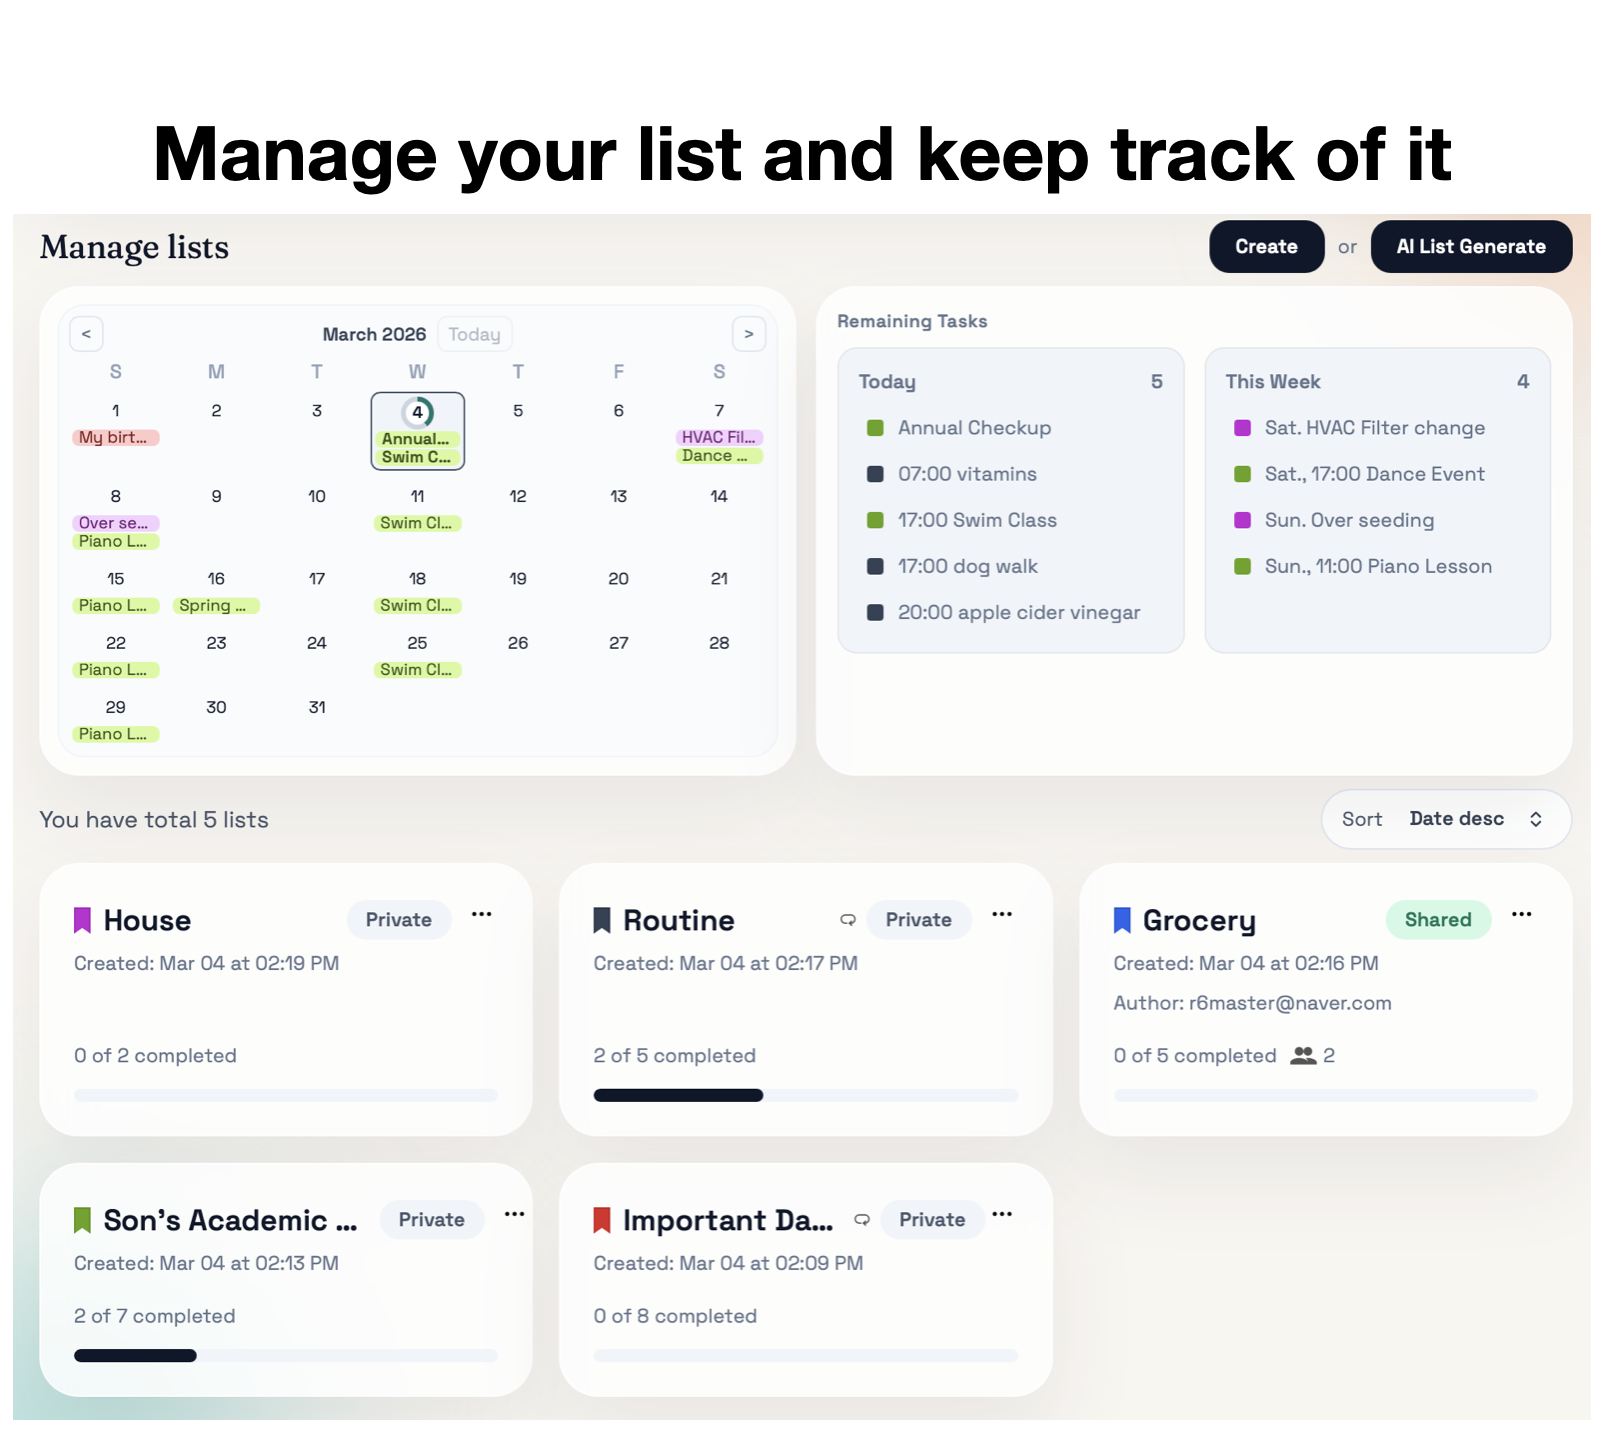Go to previous month on the calendar
This screenshot has width=1606, height=1450.
pos(86,334)
